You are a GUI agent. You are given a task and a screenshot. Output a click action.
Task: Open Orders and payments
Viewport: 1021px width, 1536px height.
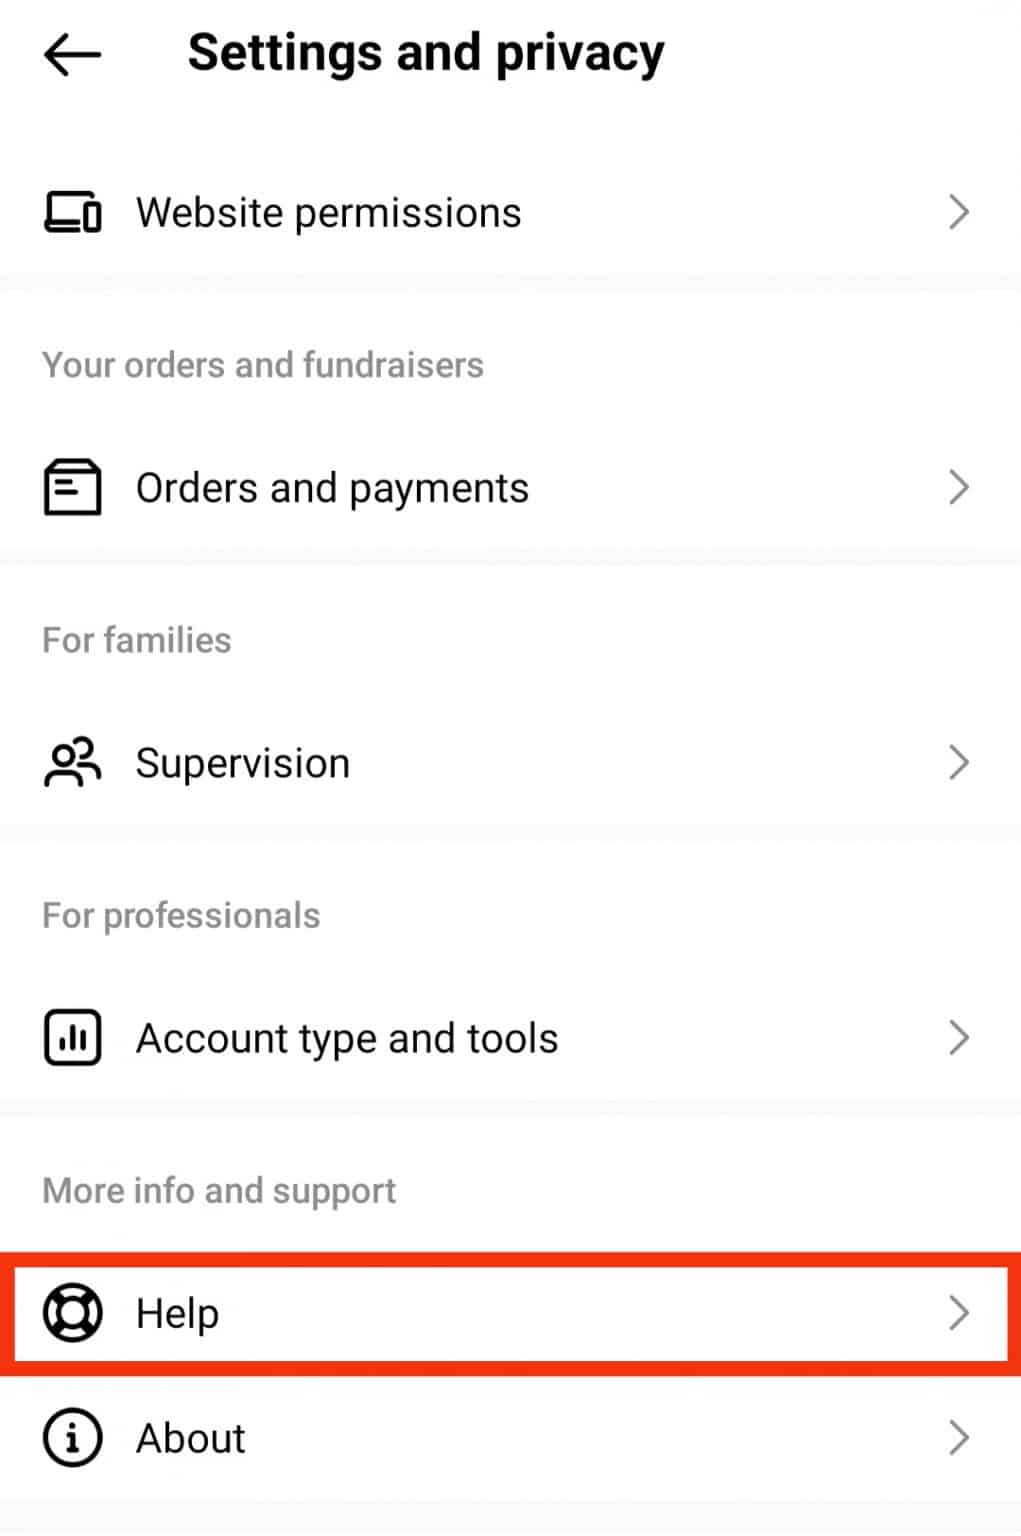coord(332,488)
